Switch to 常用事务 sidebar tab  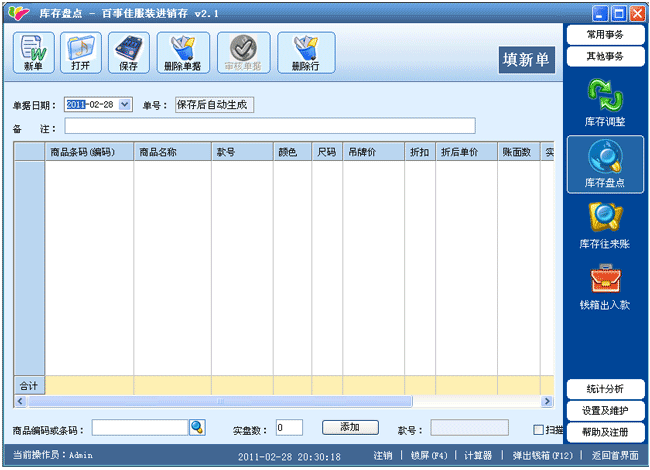coord(605,34)
